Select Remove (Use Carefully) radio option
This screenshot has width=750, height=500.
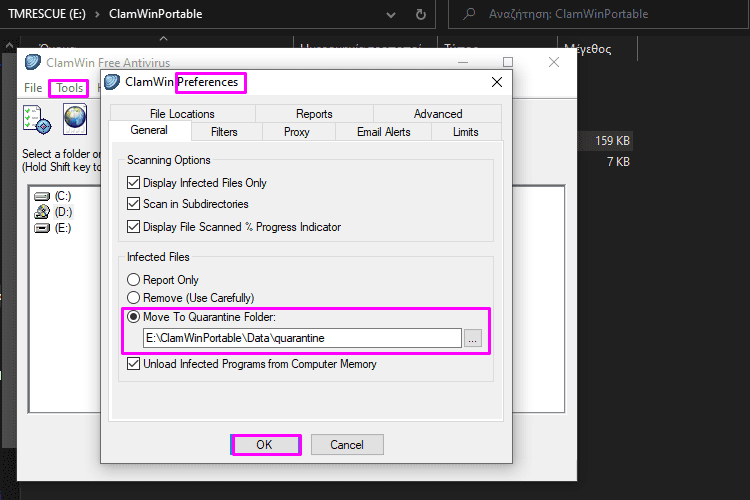point(133,298)
